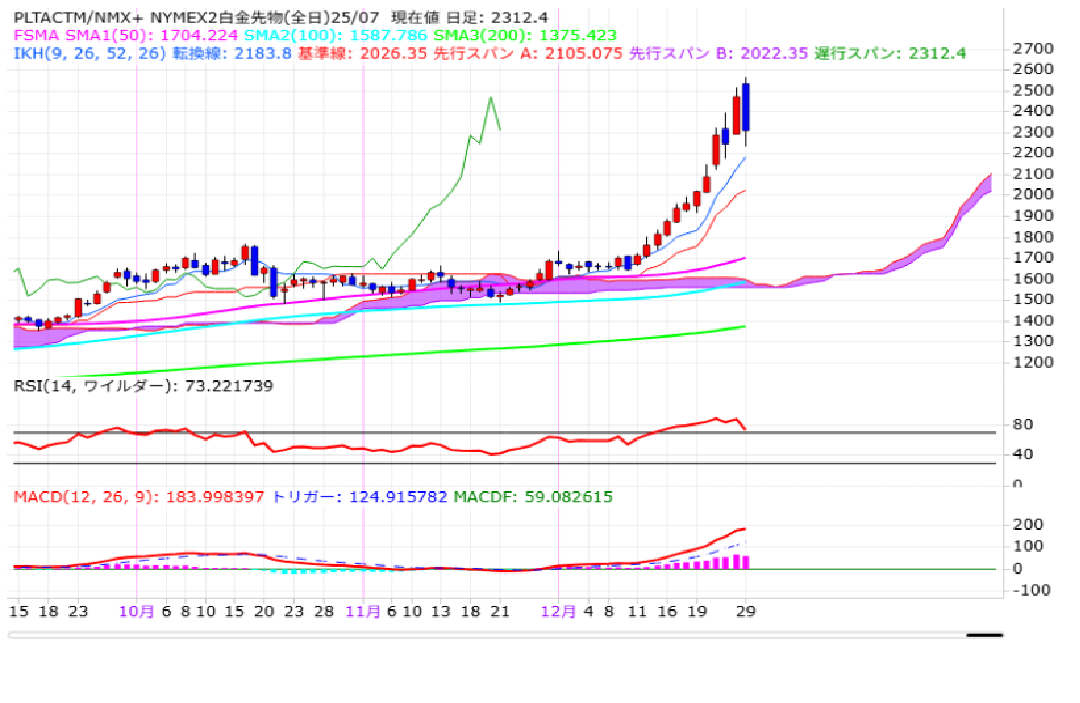Click the latest blue candlestick at 29
The image size is (1080, 703).
coord(746,107)
